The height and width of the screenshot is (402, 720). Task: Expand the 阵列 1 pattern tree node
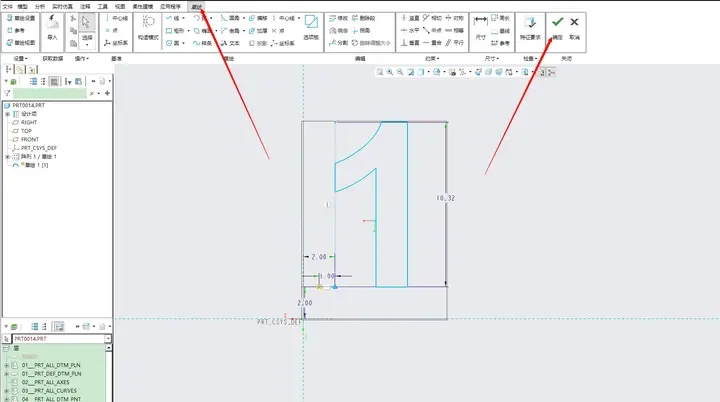(7, 157)
